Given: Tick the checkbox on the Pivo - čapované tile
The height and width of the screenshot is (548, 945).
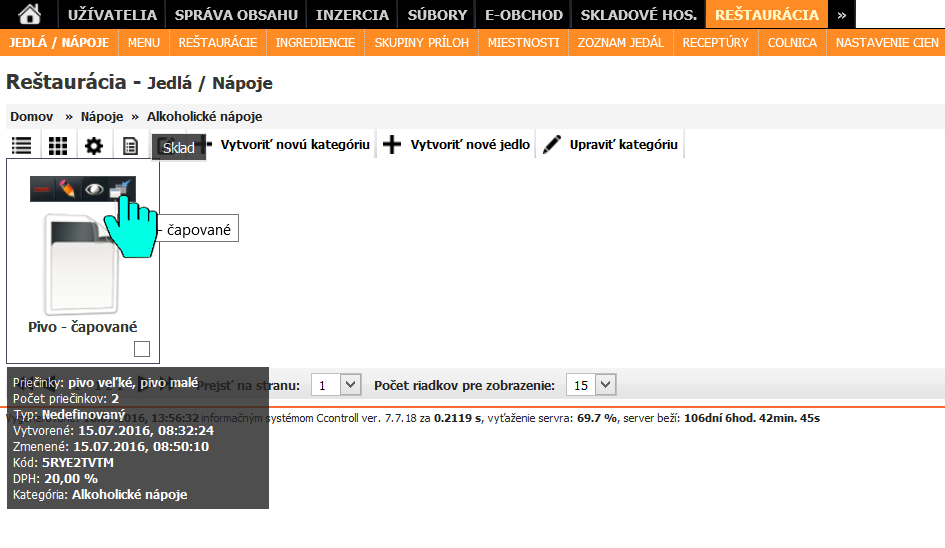Looking at the screenshot, I should coord(142,349).
